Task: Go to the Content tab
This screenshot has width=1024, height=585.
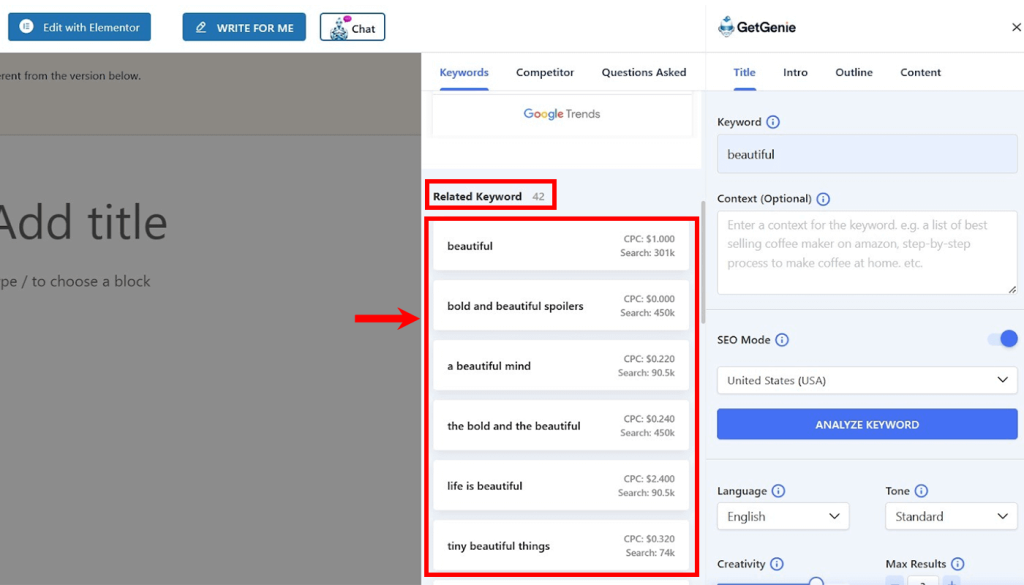Action: 920,72
